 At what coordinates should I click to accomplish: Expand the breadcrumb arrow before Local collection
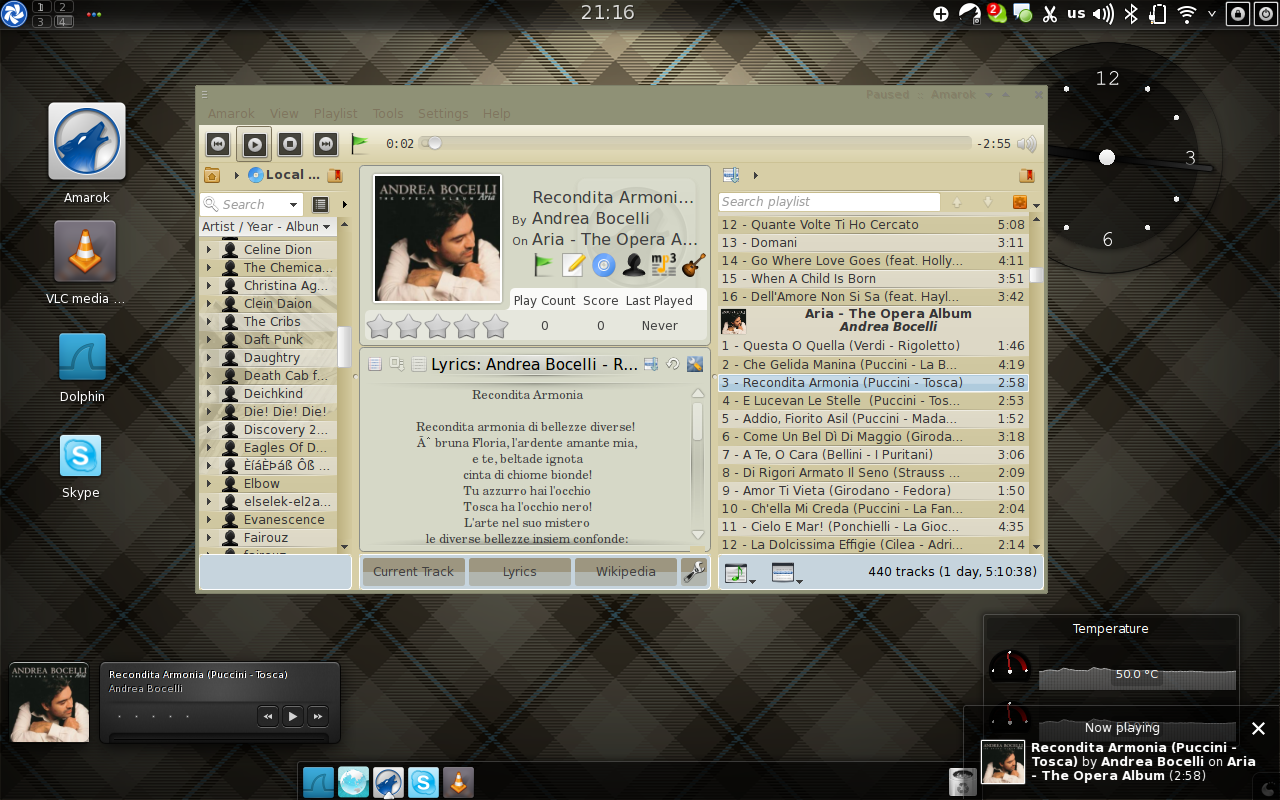237,175
